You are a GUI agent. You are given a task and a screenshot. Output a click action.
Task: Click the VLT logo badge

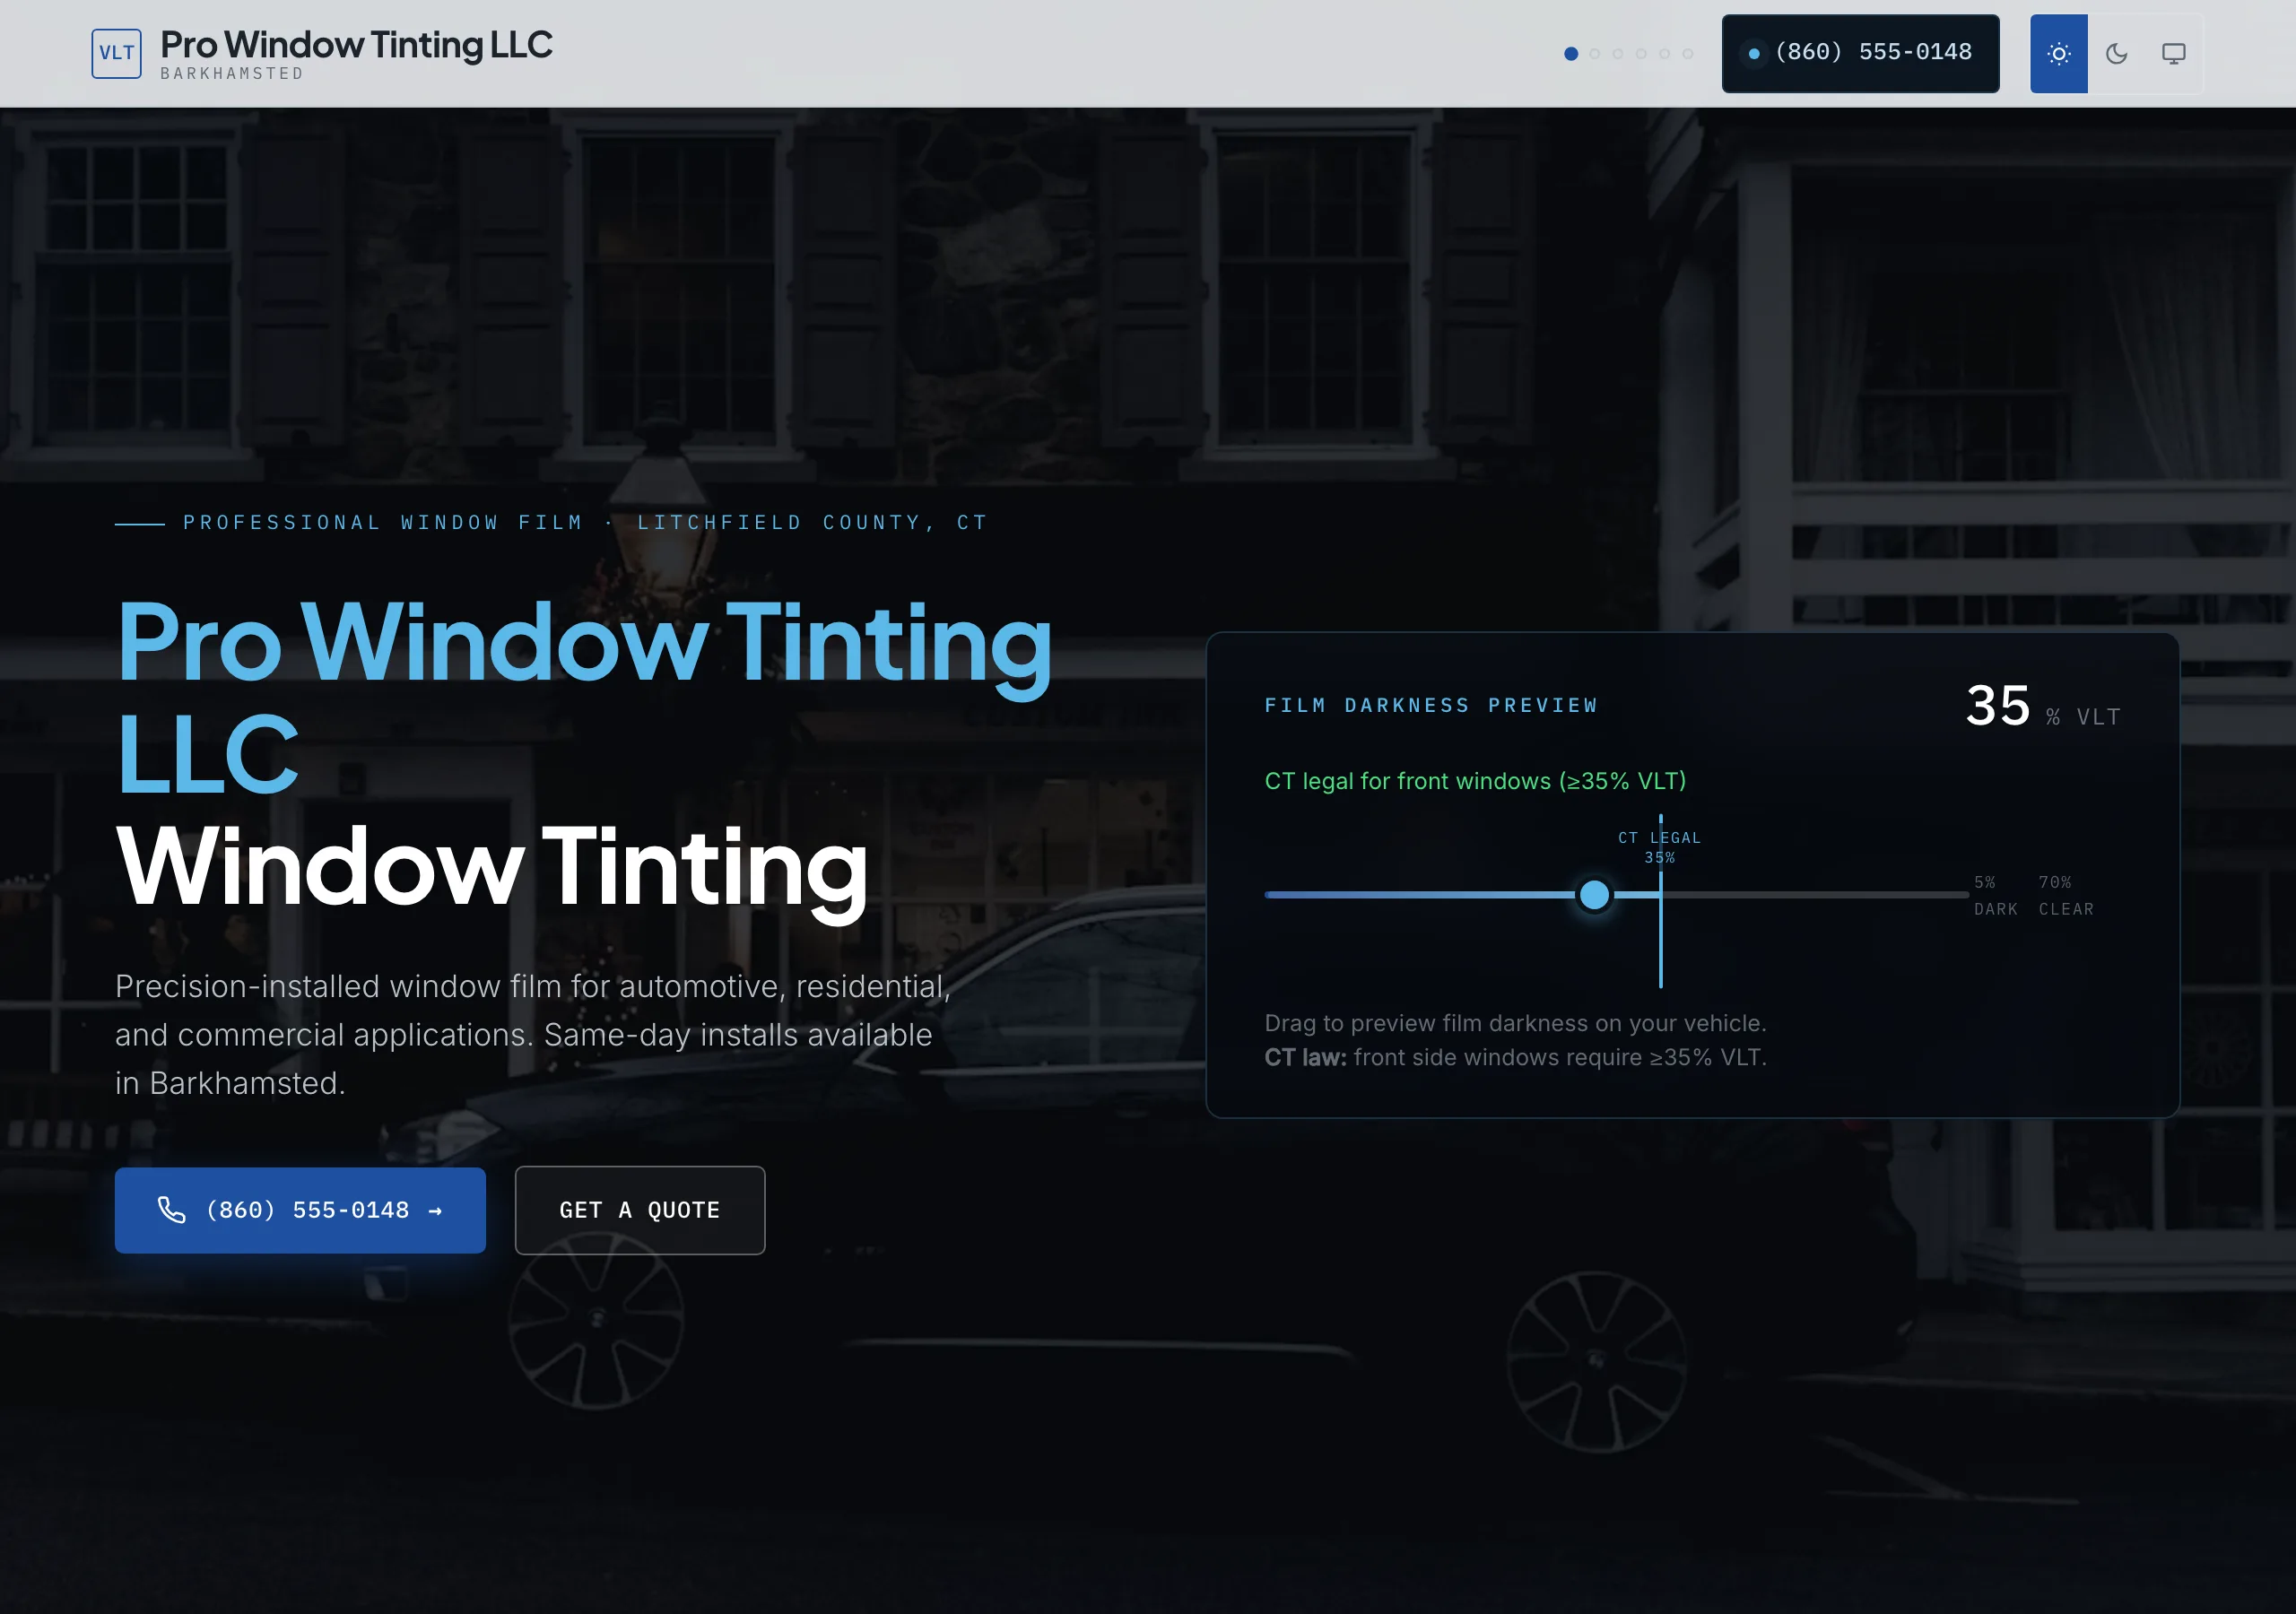[x=116, y=53]
